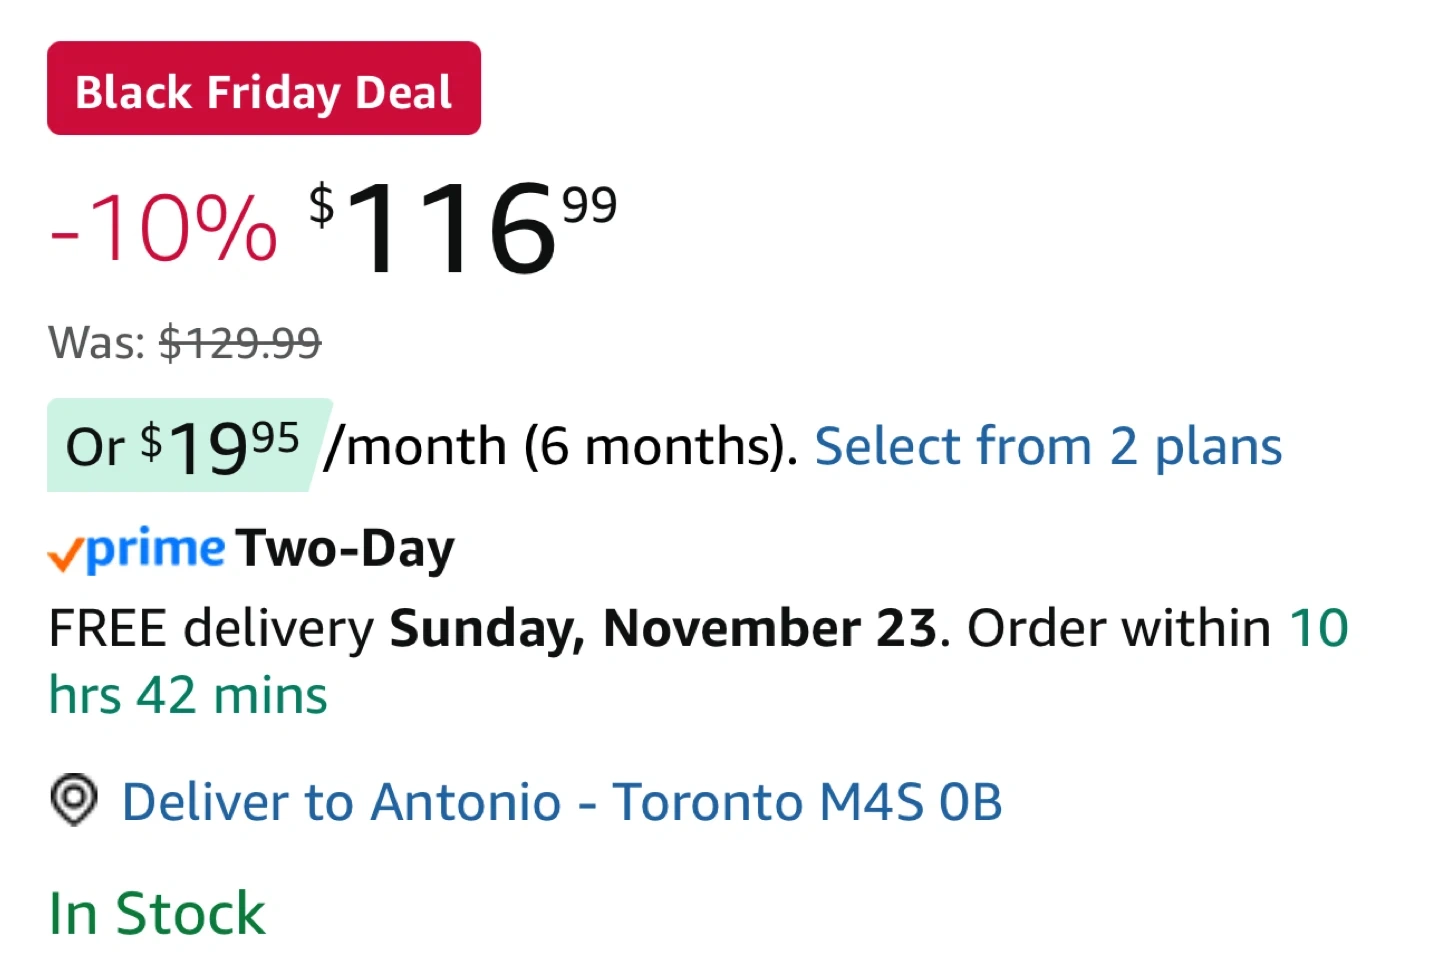The height and width of the screenshot is (955, 1440).
Task: Click the location pin icon
Action: tap(73, 800)
